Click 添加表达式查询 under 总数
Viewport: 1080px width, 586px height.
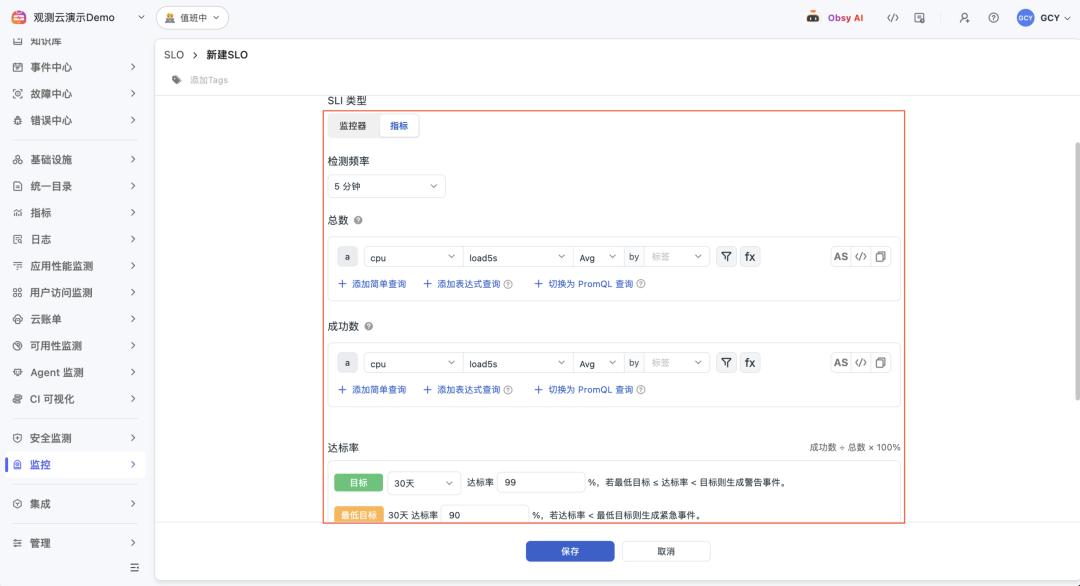tap(461, 284)
